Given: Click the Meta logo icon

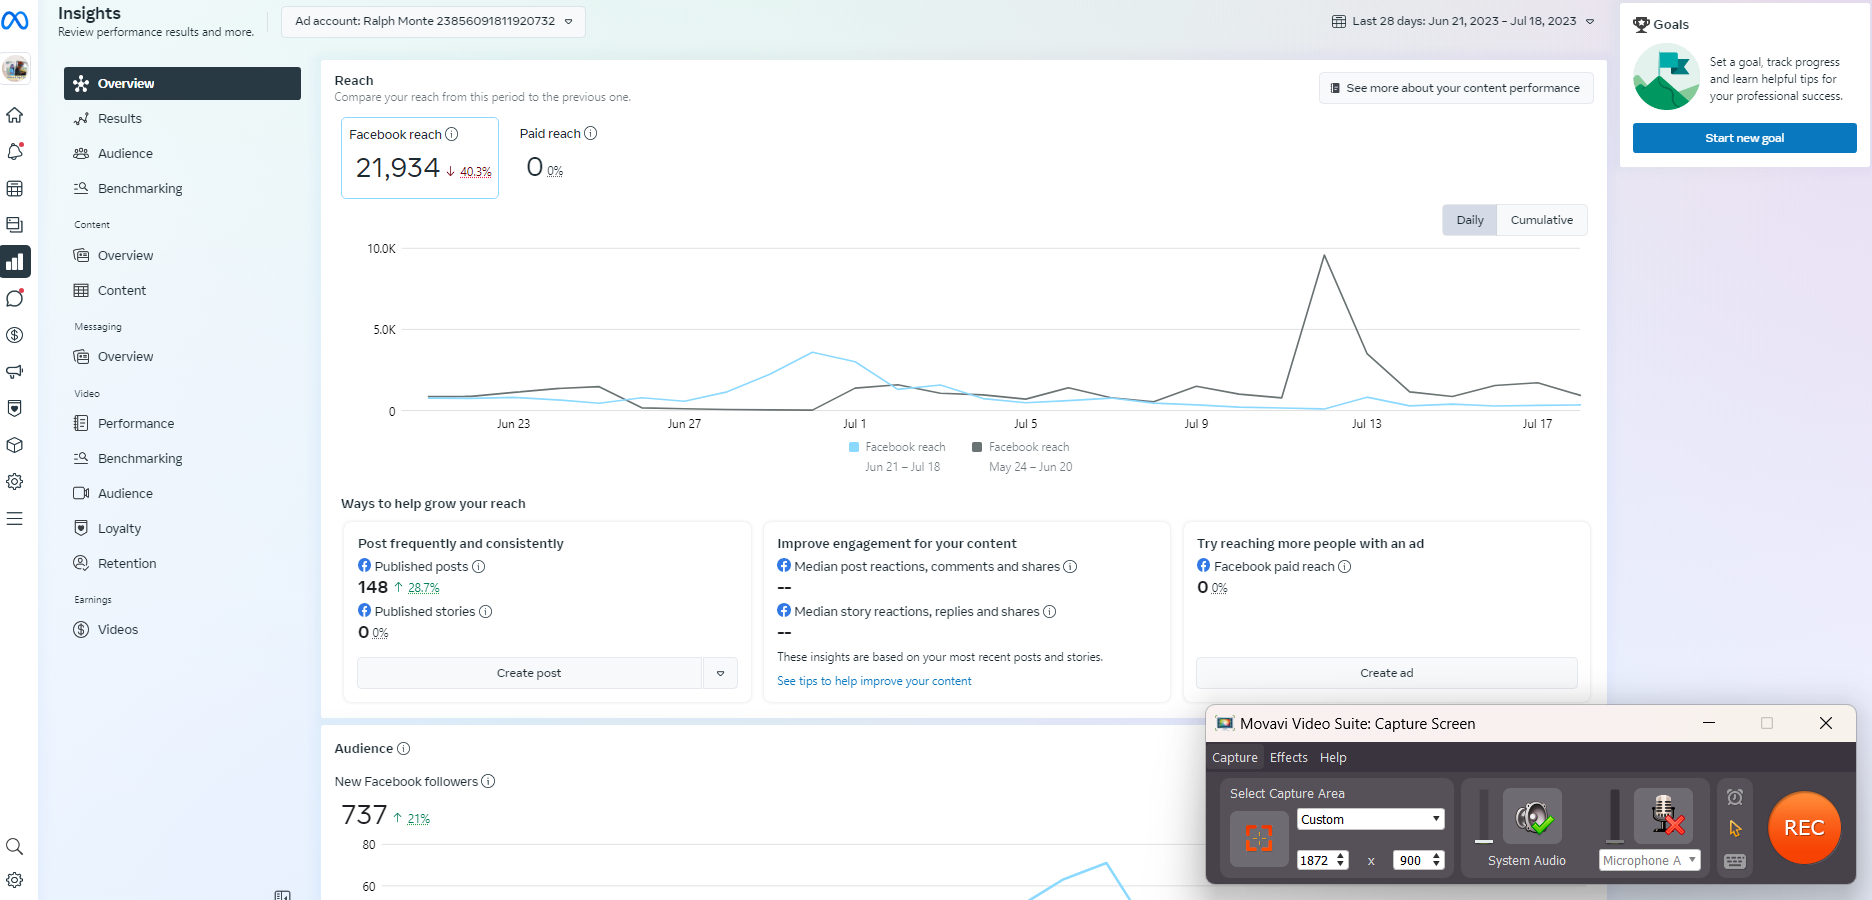Looking at the screenshot, I should click(15, 20).
